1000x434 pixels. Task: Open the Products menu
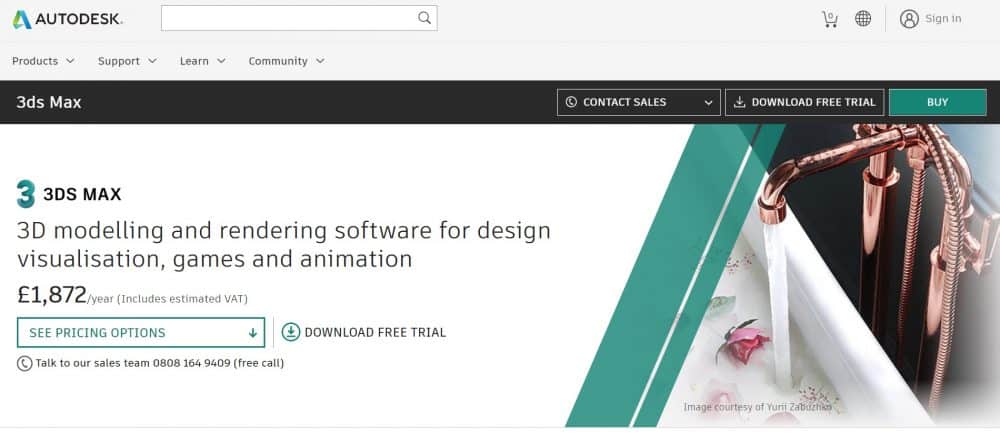click(x=43, y=61)
